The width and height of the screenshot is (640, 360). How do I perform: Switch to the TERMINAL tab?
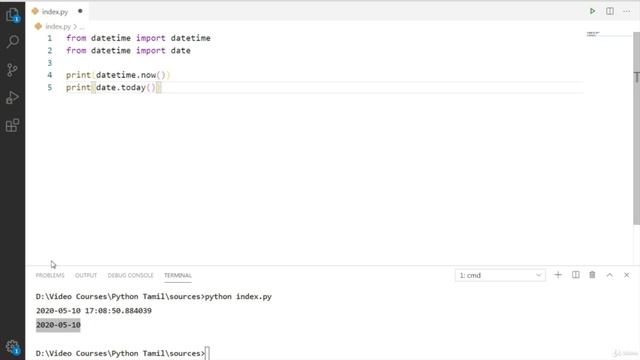coord(178,276)
